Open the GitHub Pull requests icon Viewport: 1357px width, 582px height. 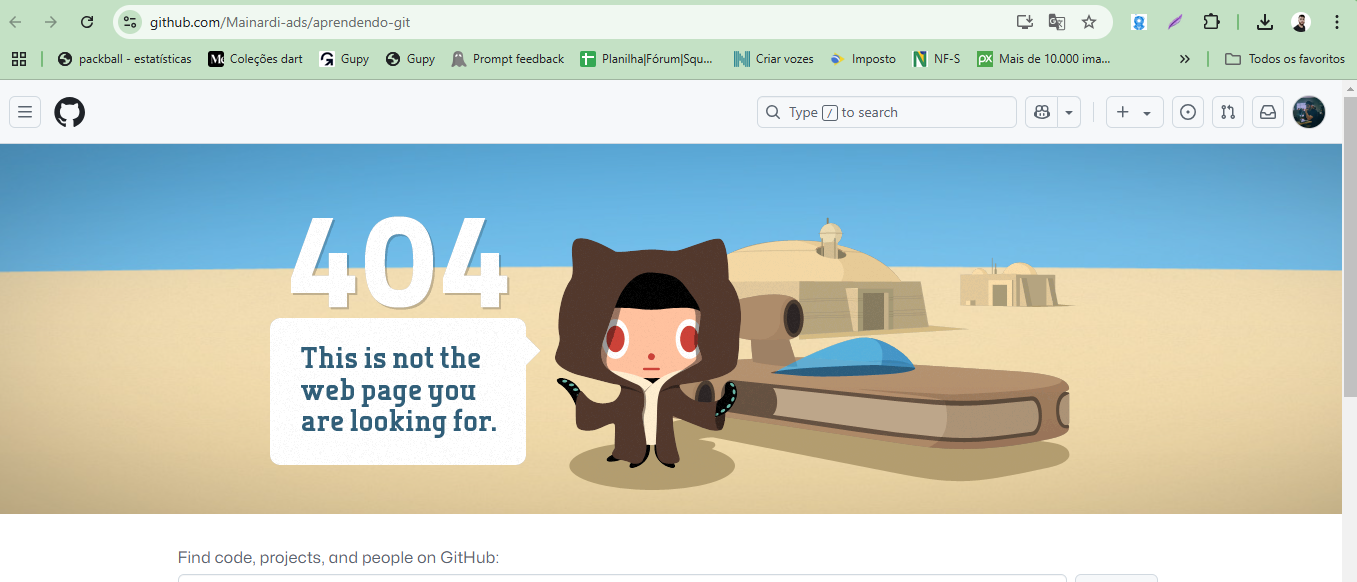(1227, 112)
